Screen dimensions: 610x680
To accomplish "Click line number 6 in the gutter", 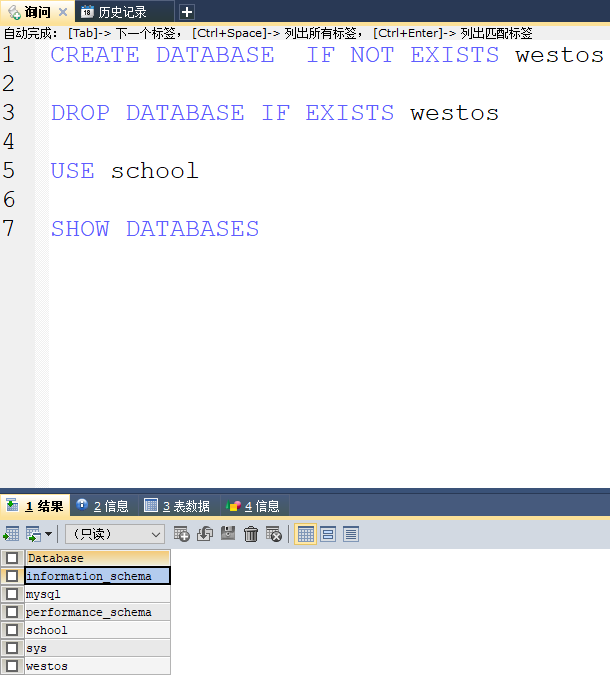I will (x=8, y=199).
